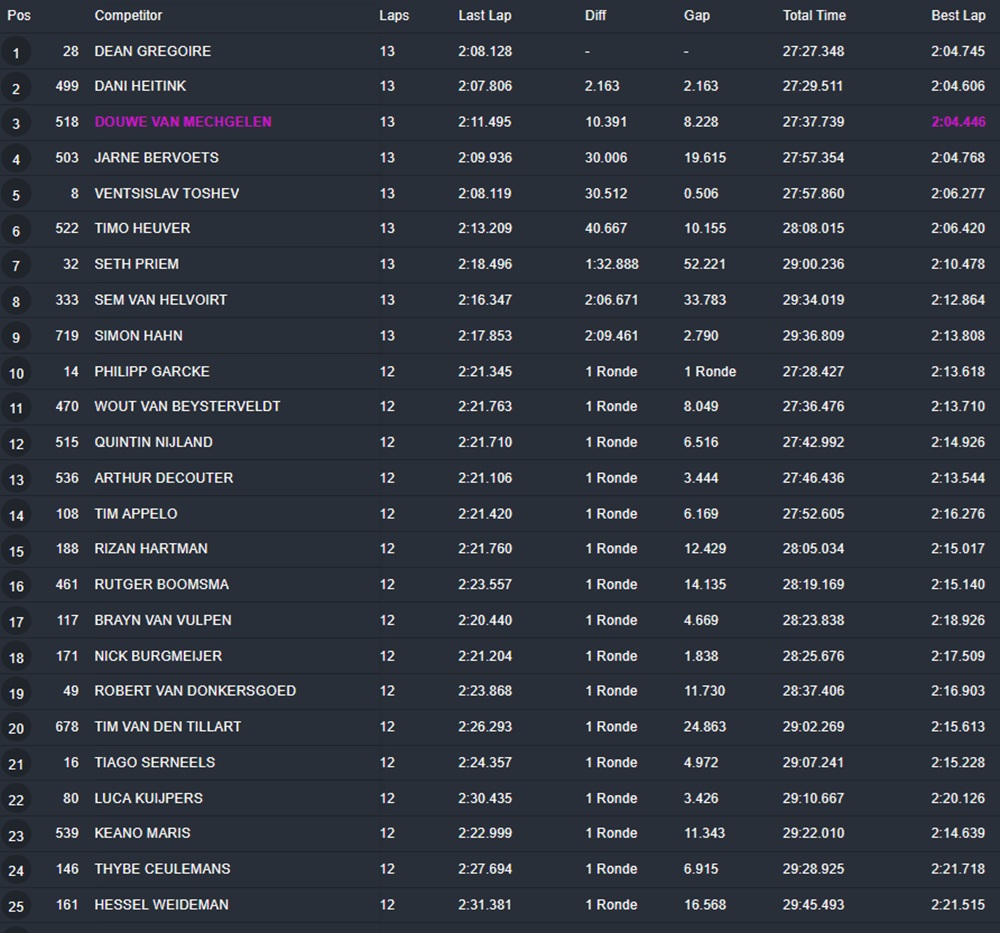The image size is (1000, 933).
Task: Click the position 25 circle badge
Action: tap(16, 907)
